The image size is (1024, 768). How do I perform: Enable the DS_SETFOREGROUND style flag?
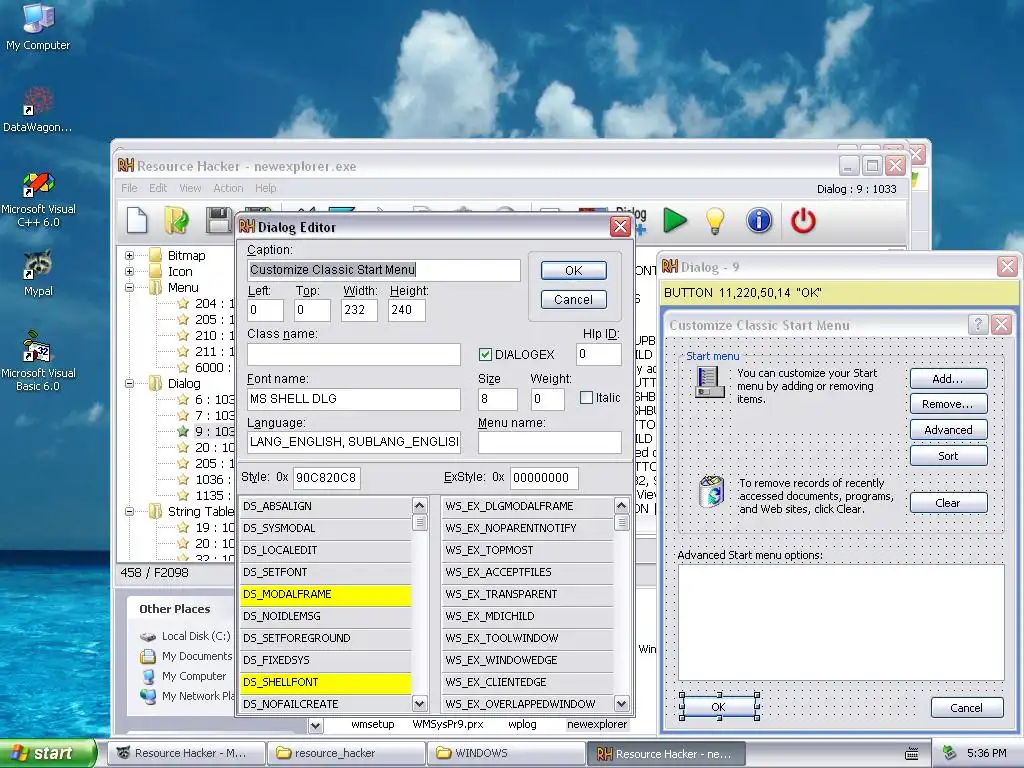tap(326, 638)
